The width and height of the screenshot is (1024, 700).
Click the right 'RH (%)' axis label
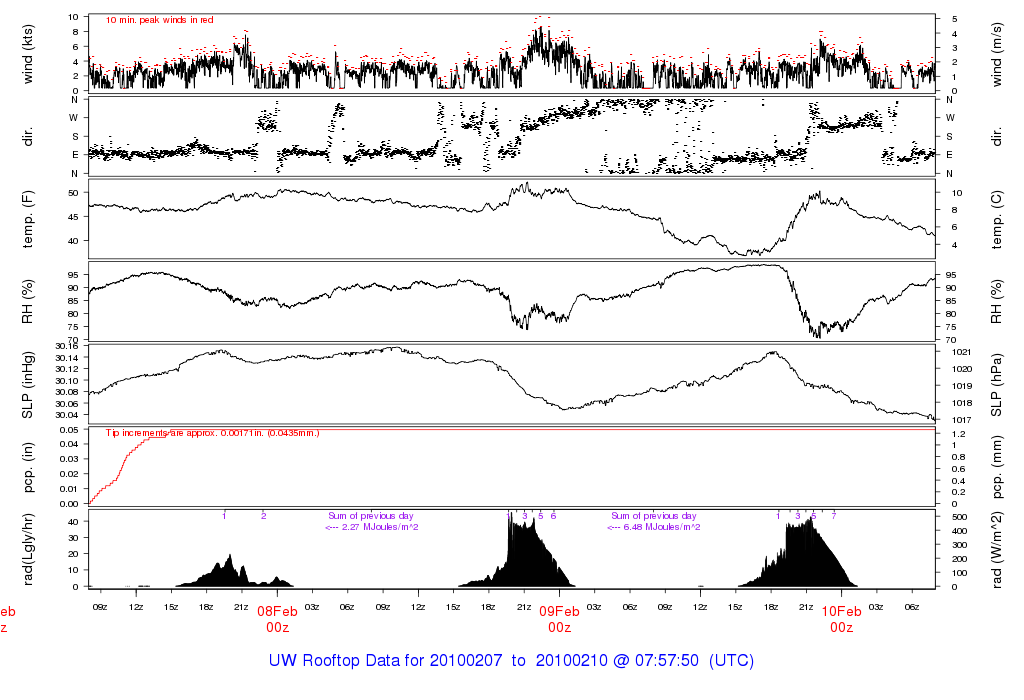point(996,302)
